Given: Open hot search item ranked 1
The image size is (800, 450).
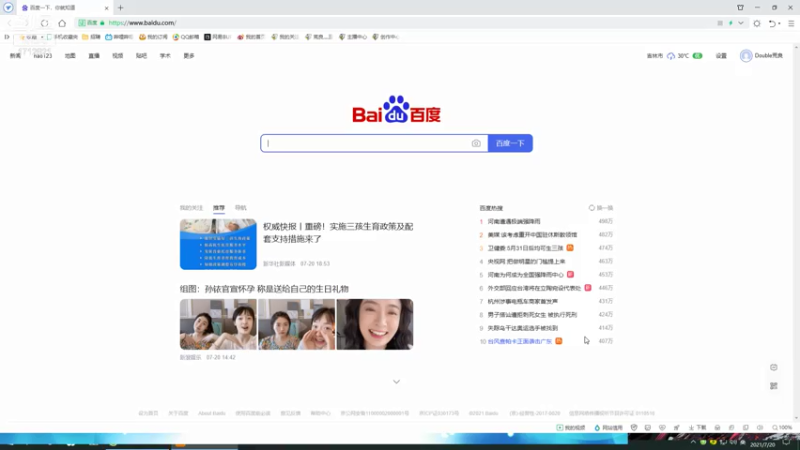Looking at the screenshot, I should (514, 221).
